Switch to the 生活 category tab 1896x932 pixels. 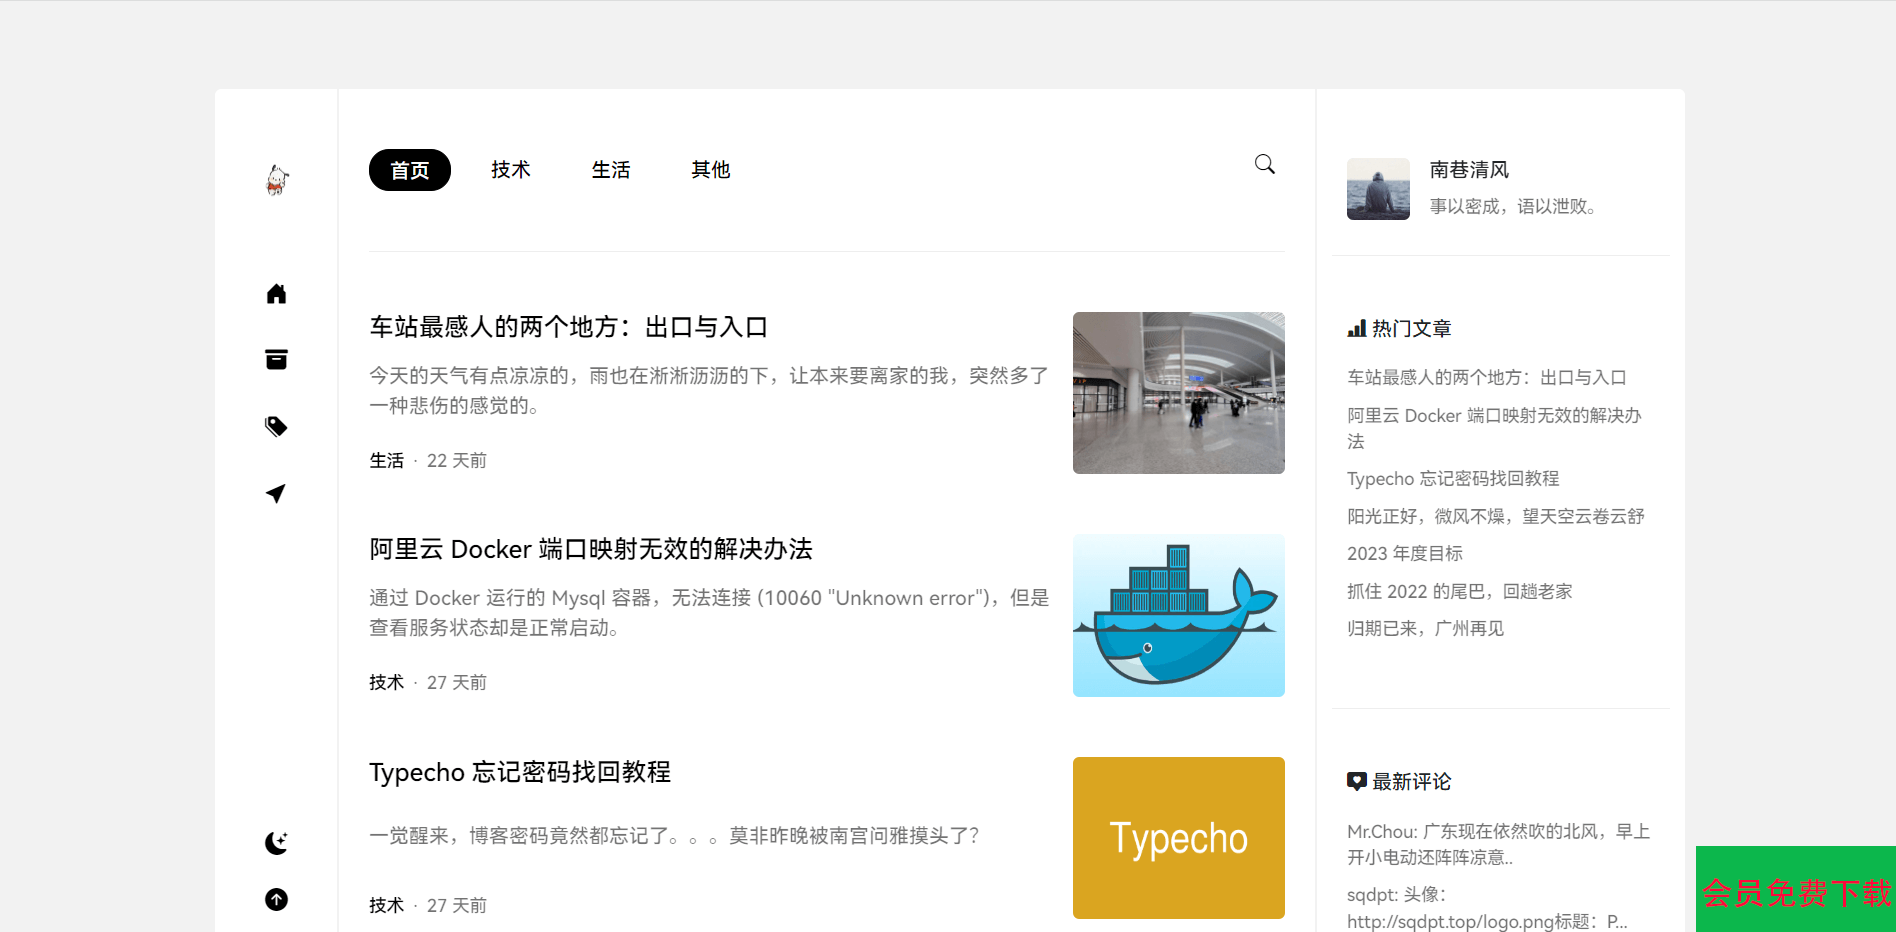click(611, 170)
